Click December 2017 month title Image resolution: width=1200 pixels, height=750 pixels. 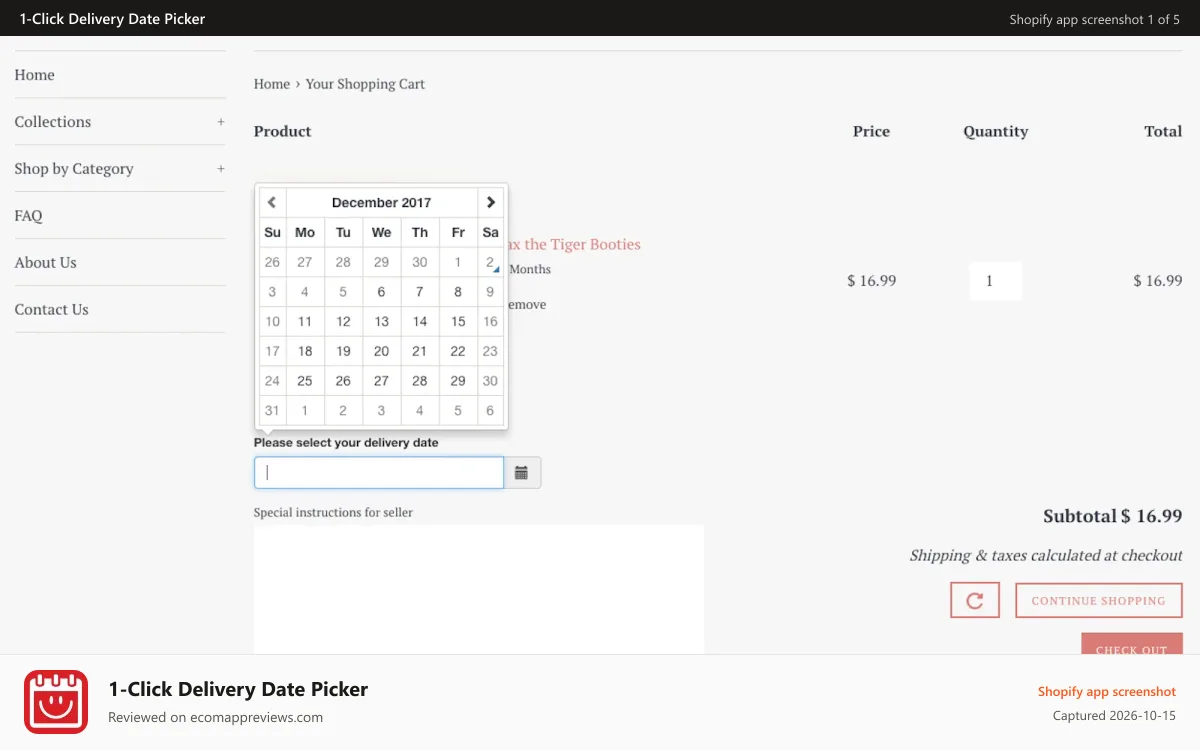(x=381, y=202)
